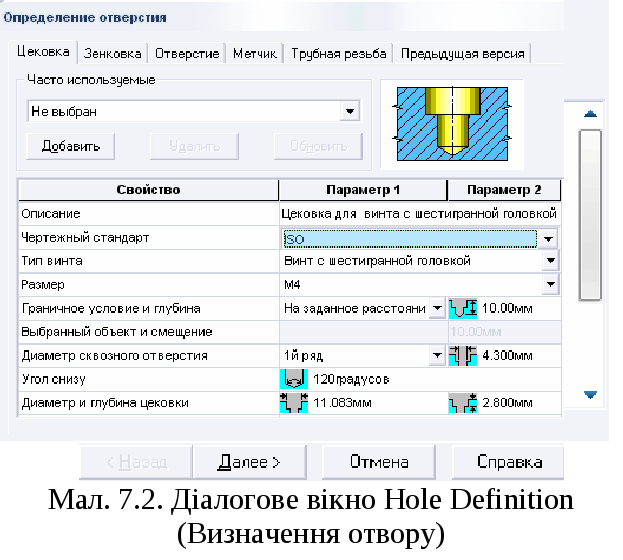Select the Угол снизу row label

pyautogui.click(x=54, y=380)
